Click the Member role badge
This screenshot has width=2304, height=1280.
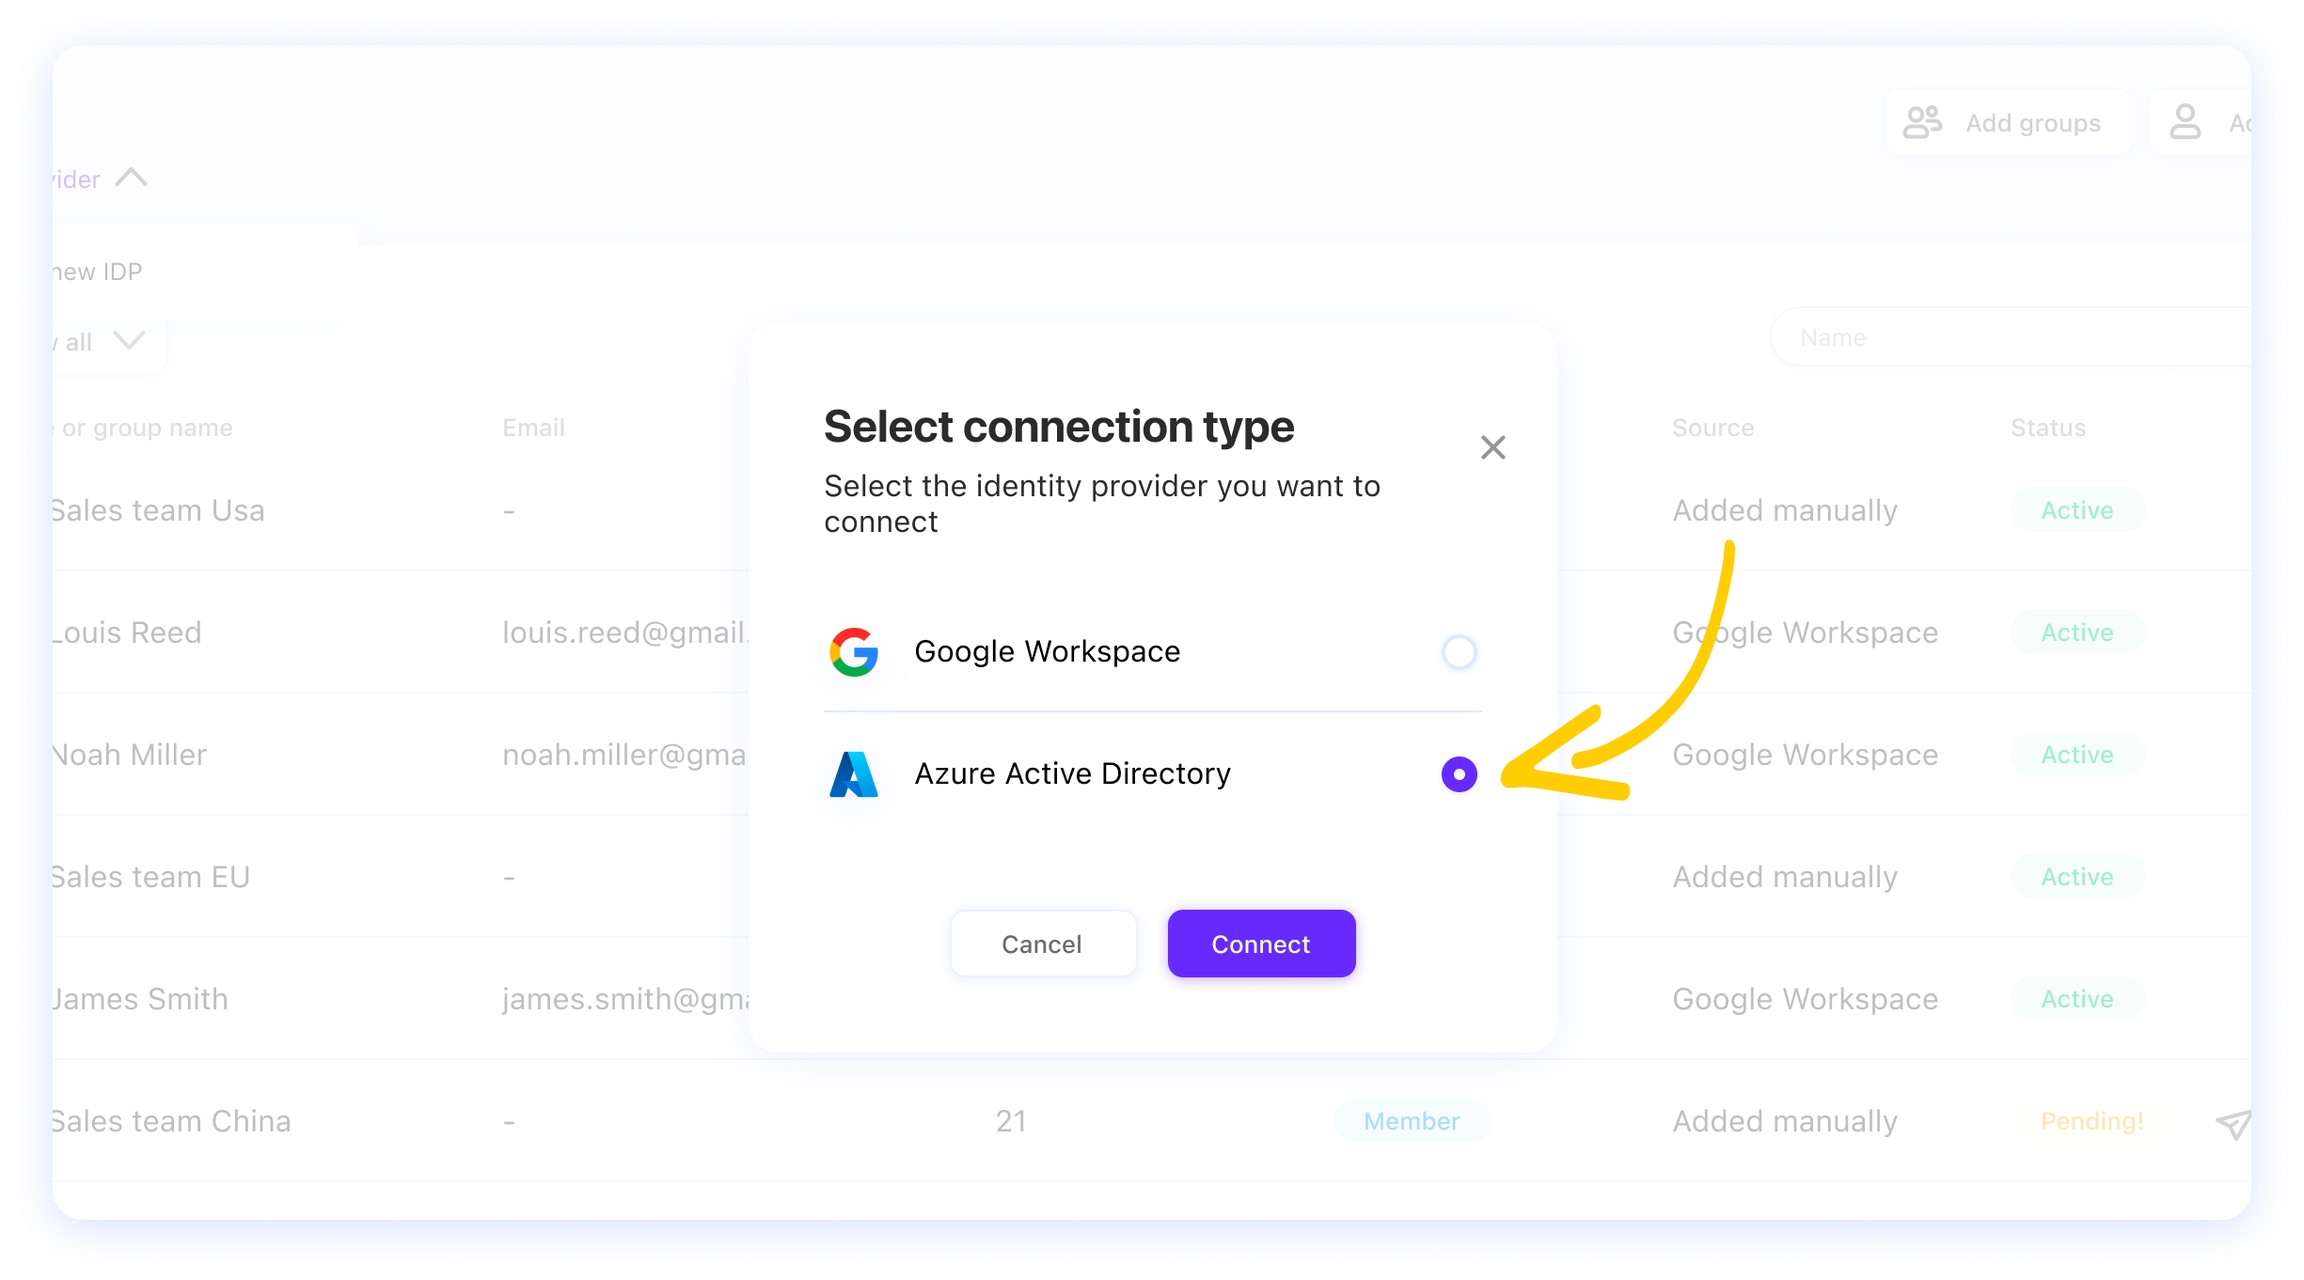[1411, 1121]
